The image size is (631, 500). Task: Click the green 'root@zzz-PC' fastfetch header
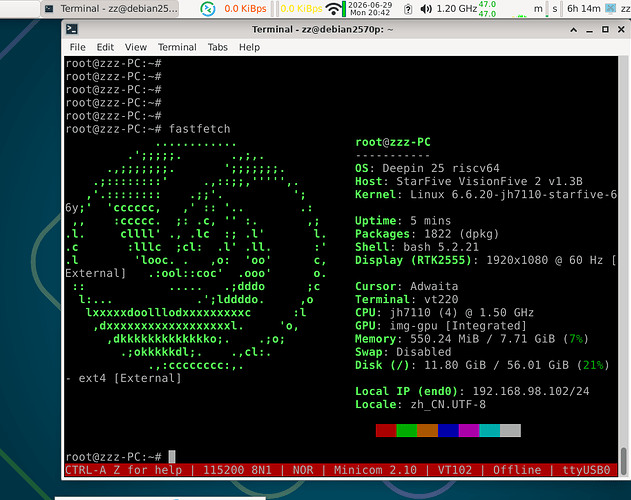[x=393, y=142]
